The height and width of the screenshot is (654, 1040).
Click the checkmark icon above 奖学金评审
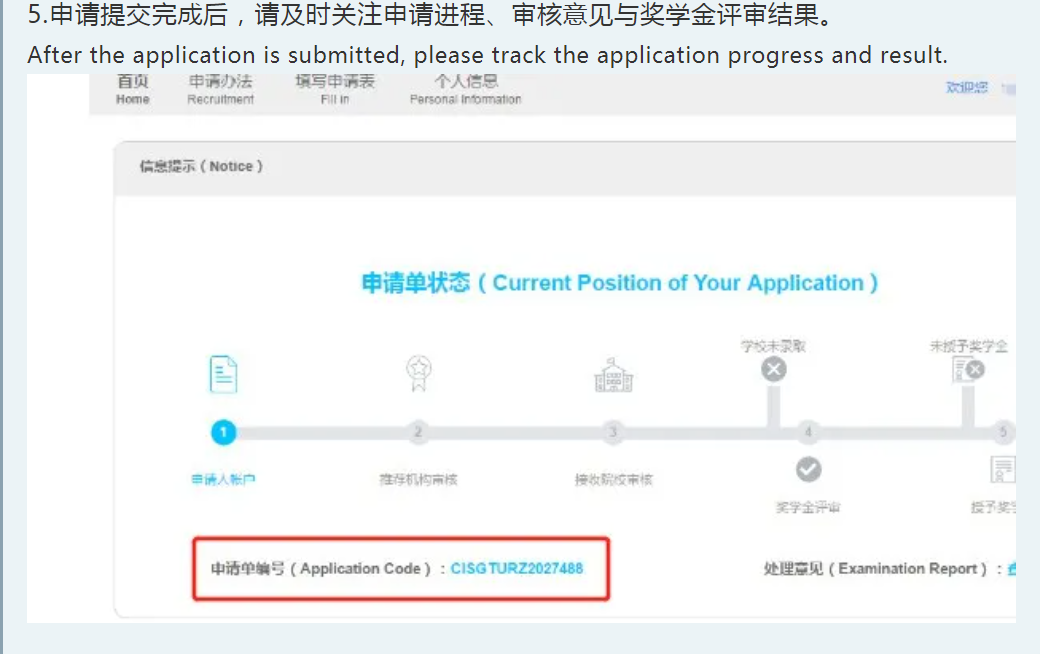coord(808,469)
